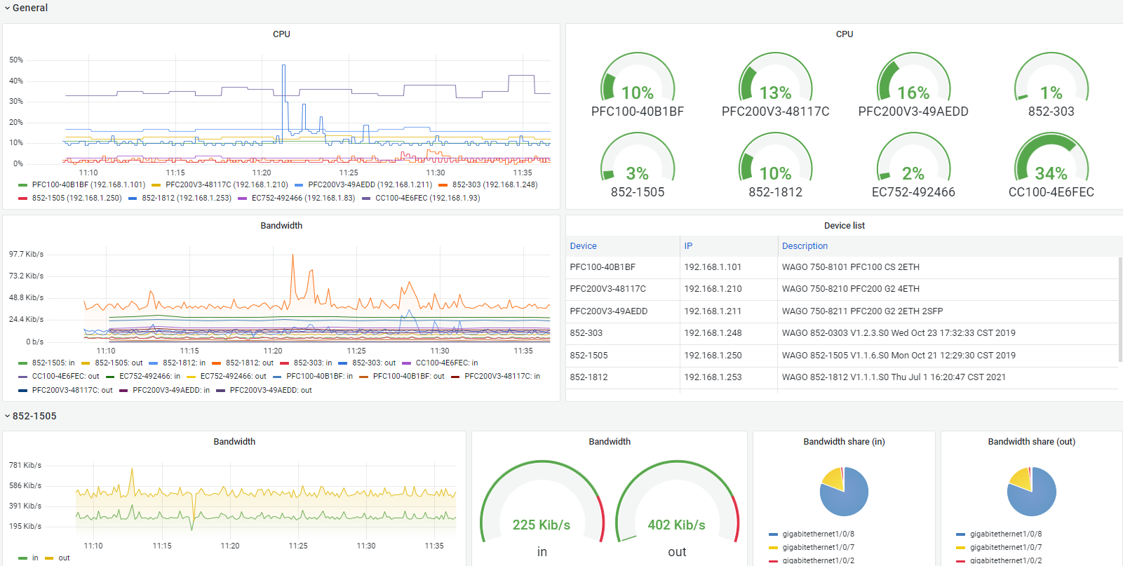Toggle PFC100-40B1BF (192.168.1.101) series in CPU legend
1123x566 pixels.
point(89,184)
